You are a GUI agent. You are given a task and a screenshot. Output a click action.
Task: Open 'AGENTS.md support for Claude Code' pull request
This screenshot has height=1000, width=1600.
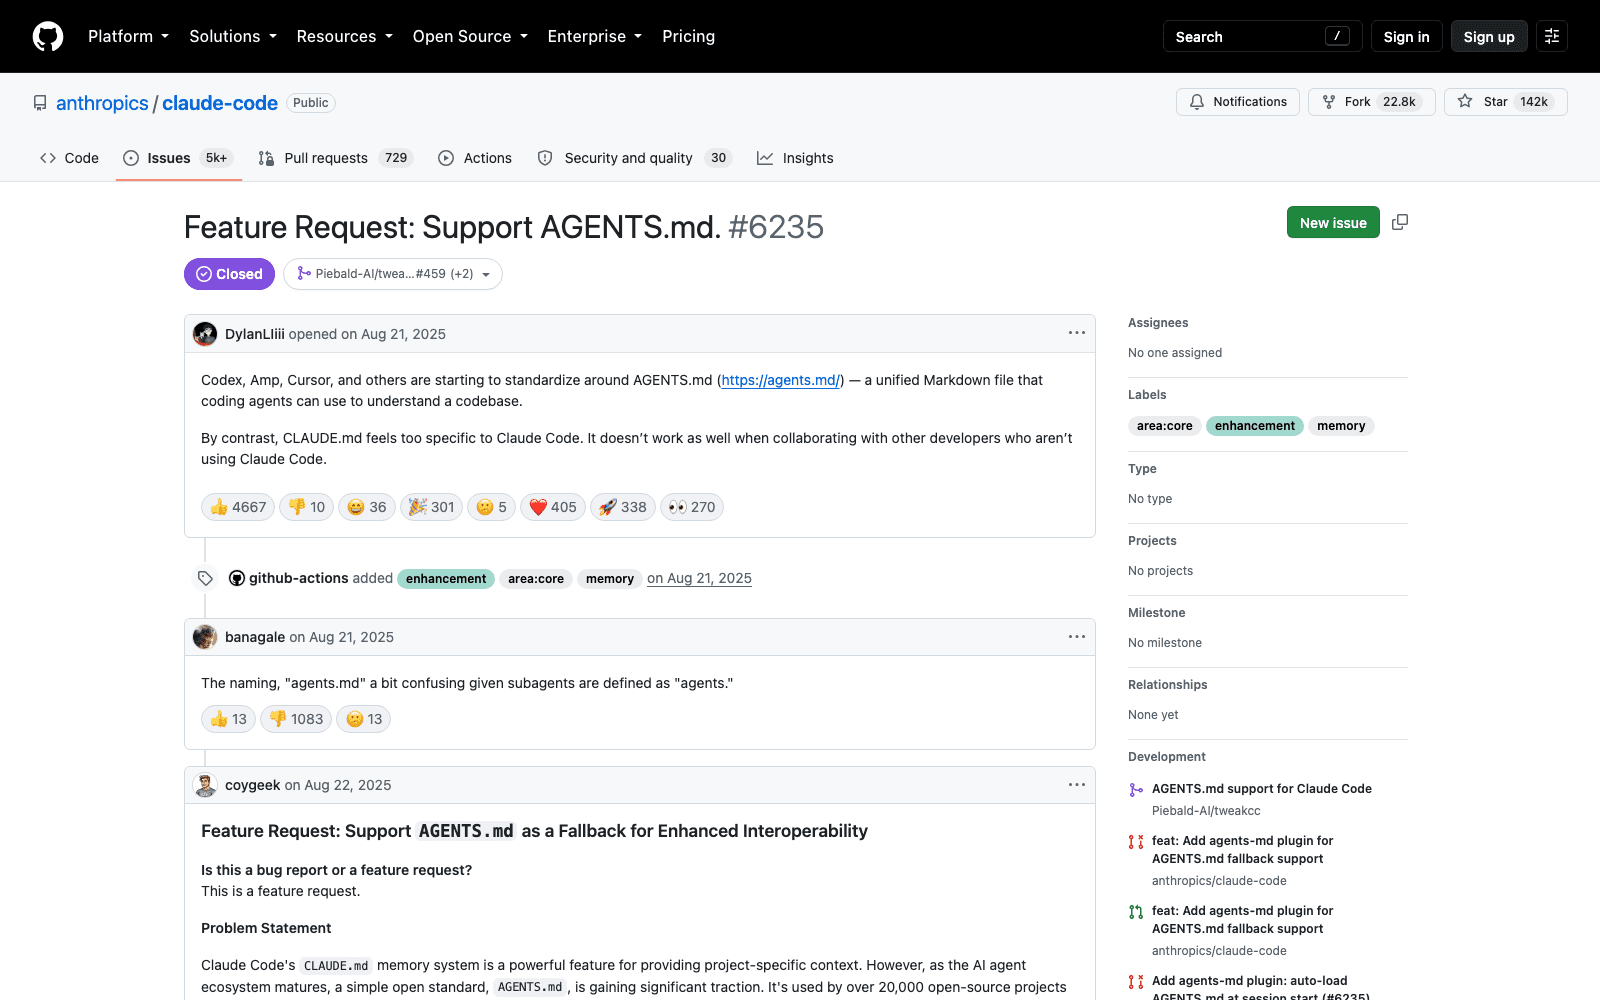click(1262, 789)
